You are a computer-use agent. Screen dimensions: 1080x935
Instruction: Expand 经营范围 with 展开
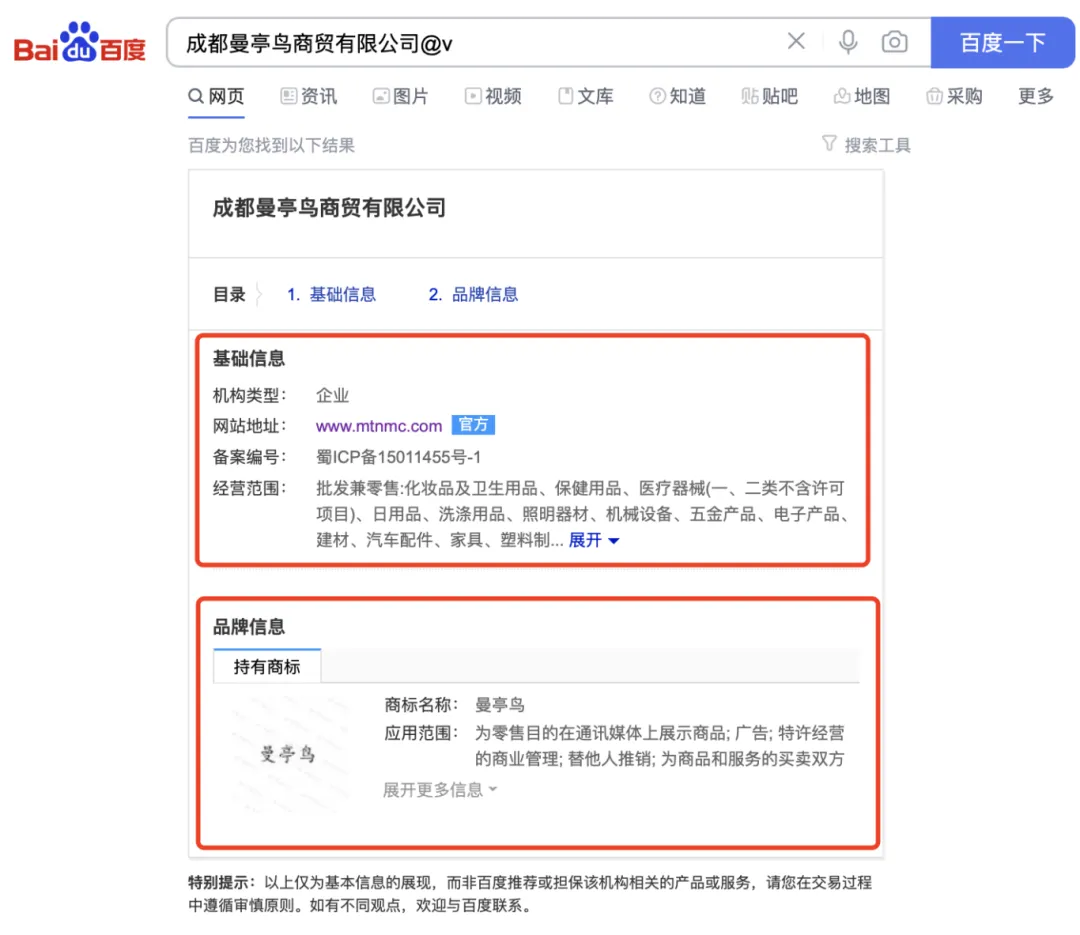point(594,541)
